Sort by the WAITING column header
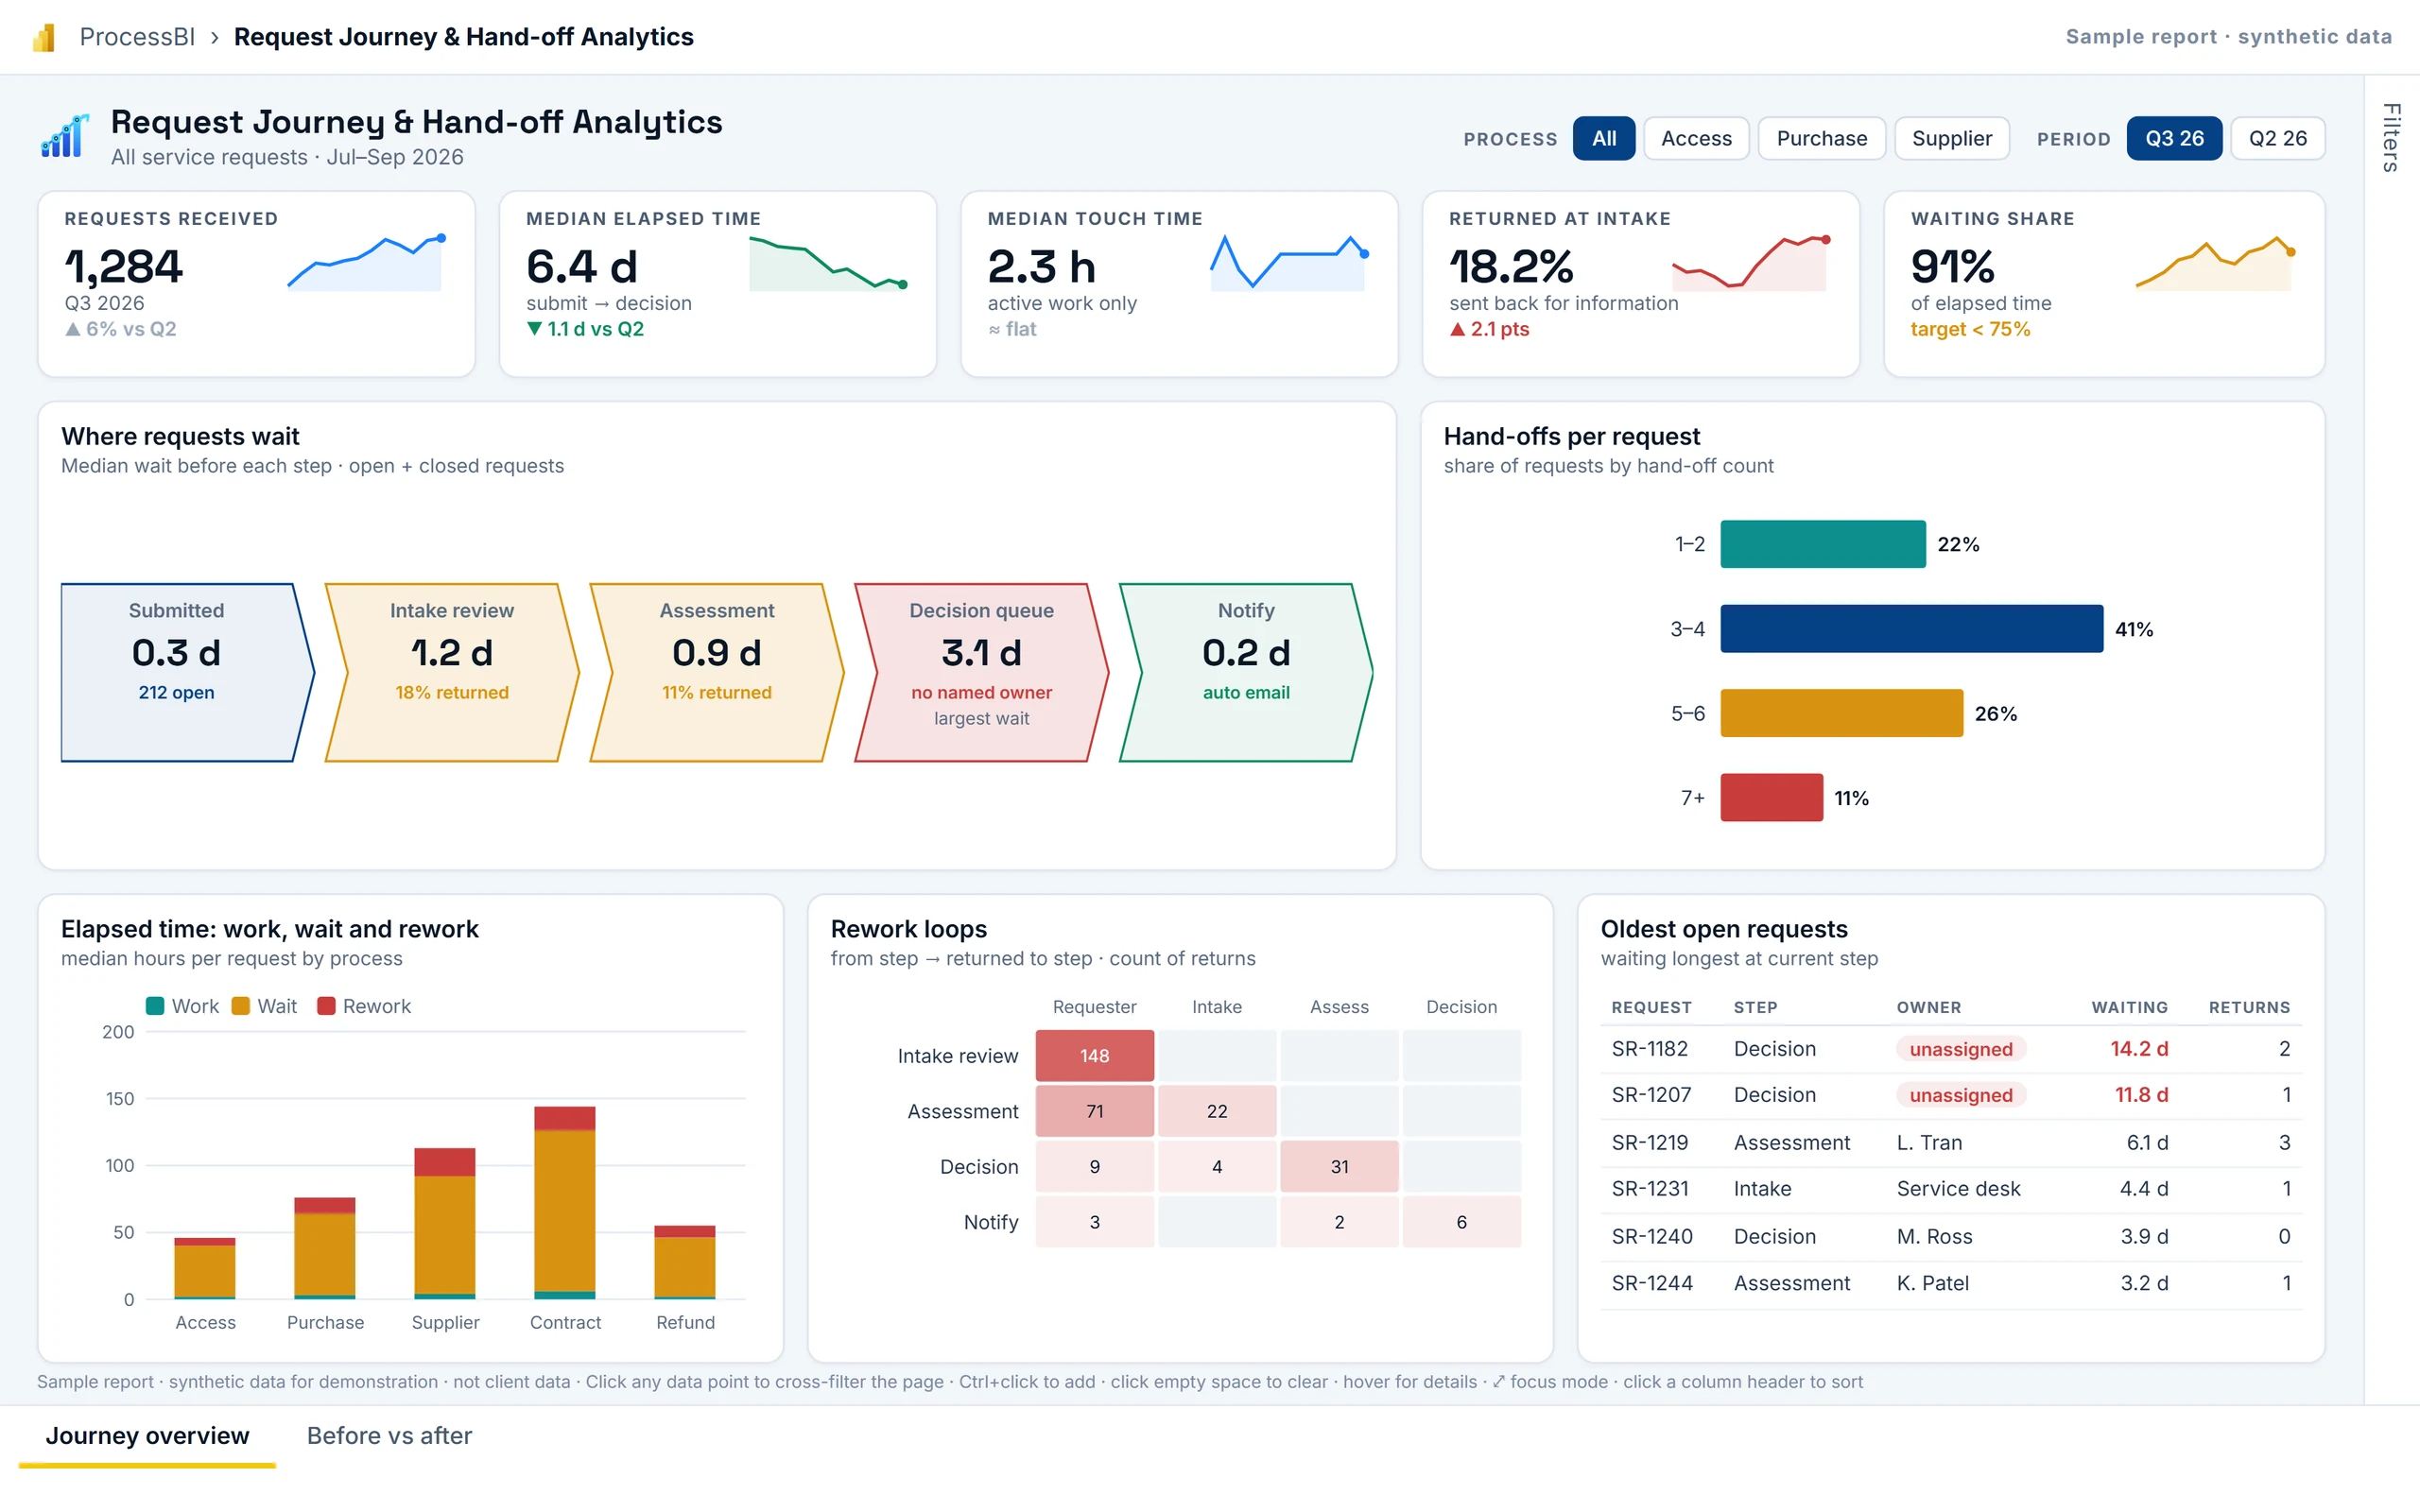2420x1512 pixels. [x=2129, y=1008]
